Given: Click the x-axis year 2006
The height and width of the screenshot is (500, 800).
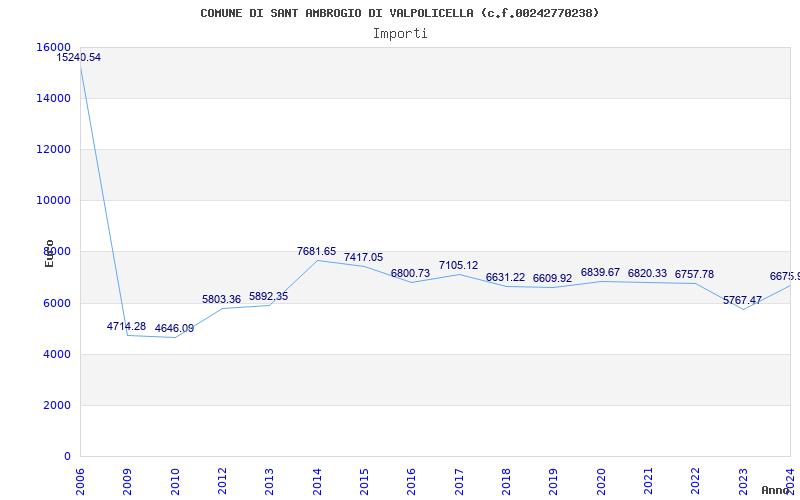Looking at the screenshot, I should click(x=81, y=481).
